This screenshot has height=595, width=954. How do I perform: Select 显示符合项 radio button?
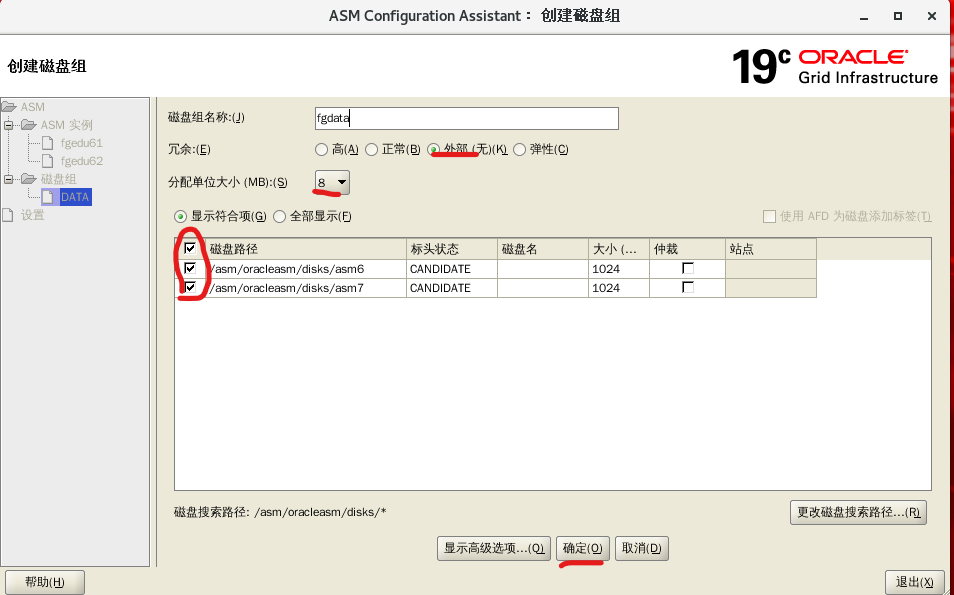[x=180, y=217]
